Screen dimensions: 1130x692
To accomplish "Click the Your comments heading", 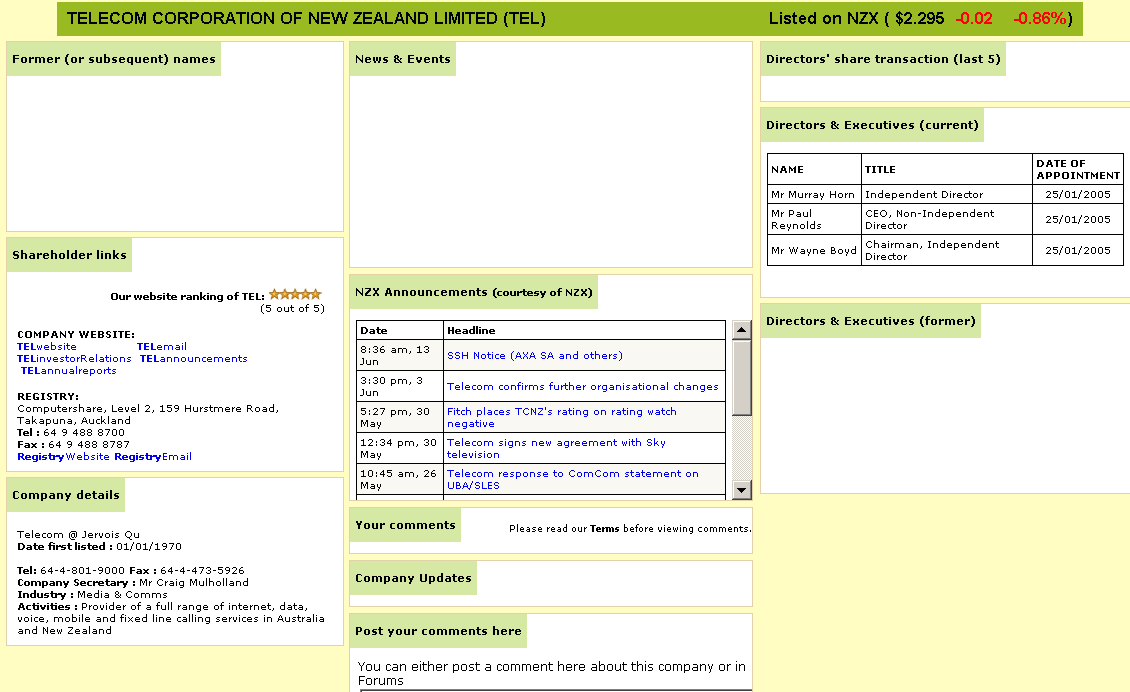I will 405,525.
